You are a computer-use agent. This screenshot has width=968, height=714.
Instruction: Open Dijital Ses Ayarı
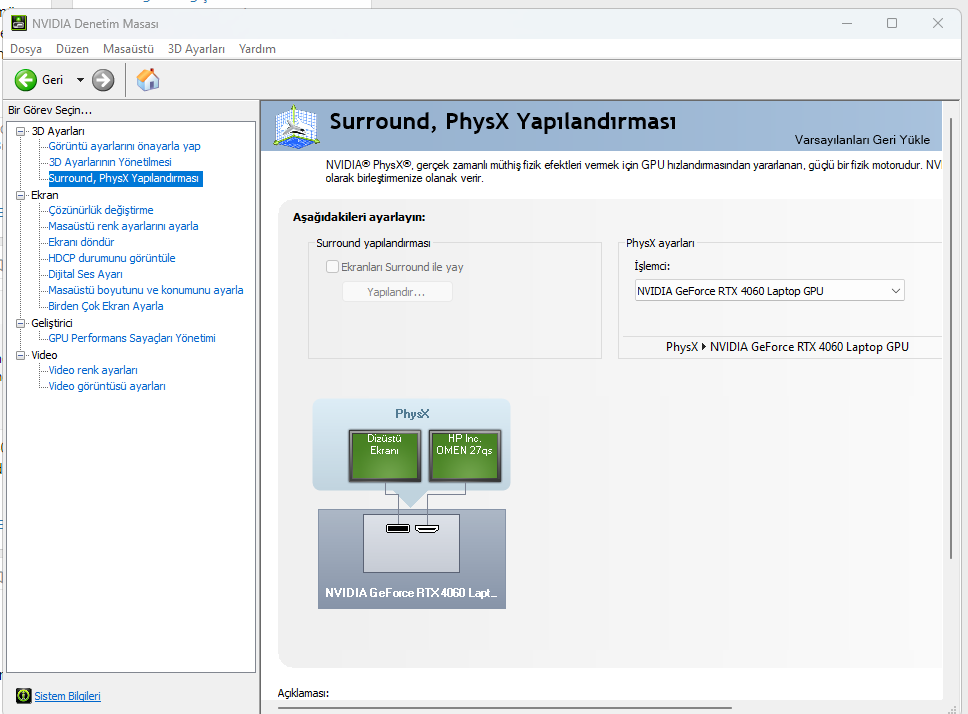tap(85, 275)
